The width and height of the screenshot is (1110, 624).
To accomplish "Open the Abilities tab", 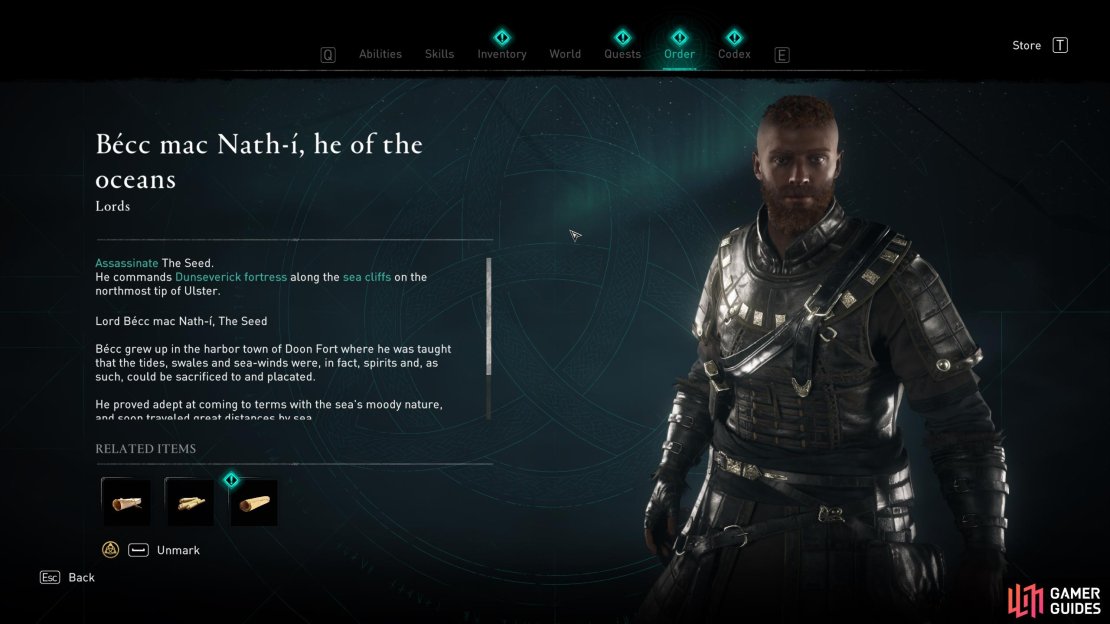I will pyautogui.click(x=380, y=54).
